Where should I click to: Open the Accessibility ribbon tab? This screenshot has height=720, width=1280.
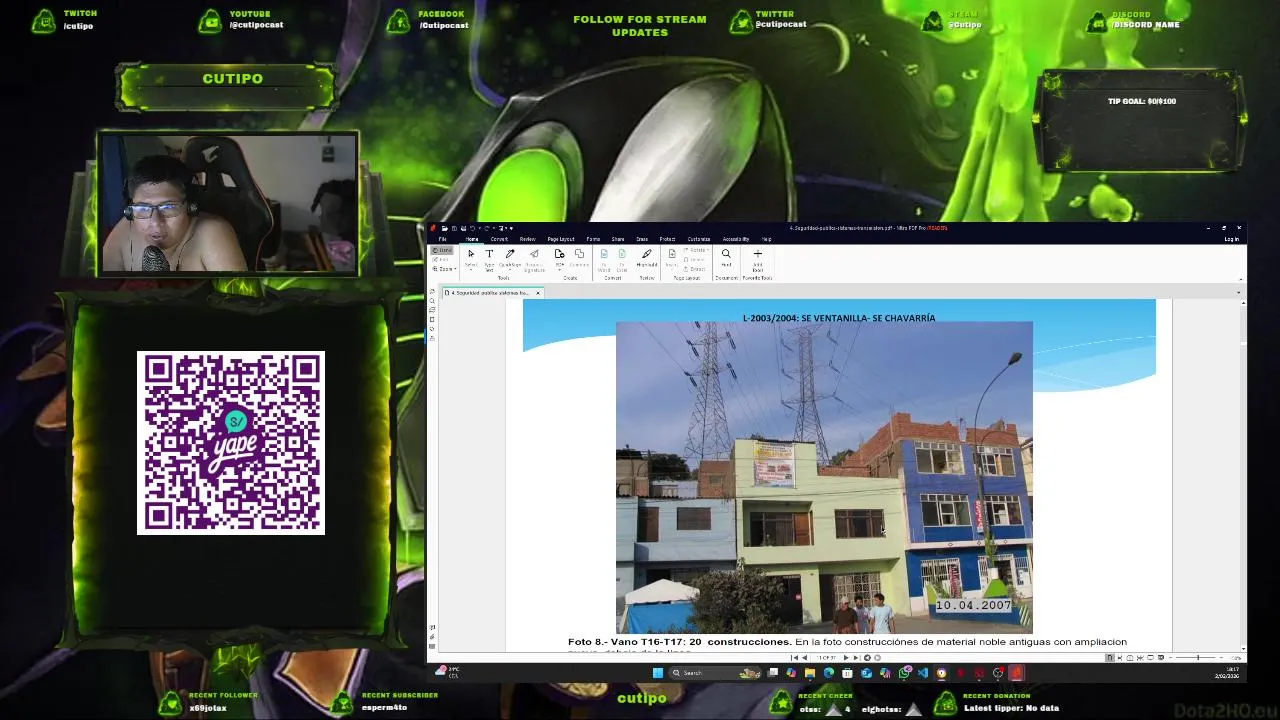click(736, 239)
